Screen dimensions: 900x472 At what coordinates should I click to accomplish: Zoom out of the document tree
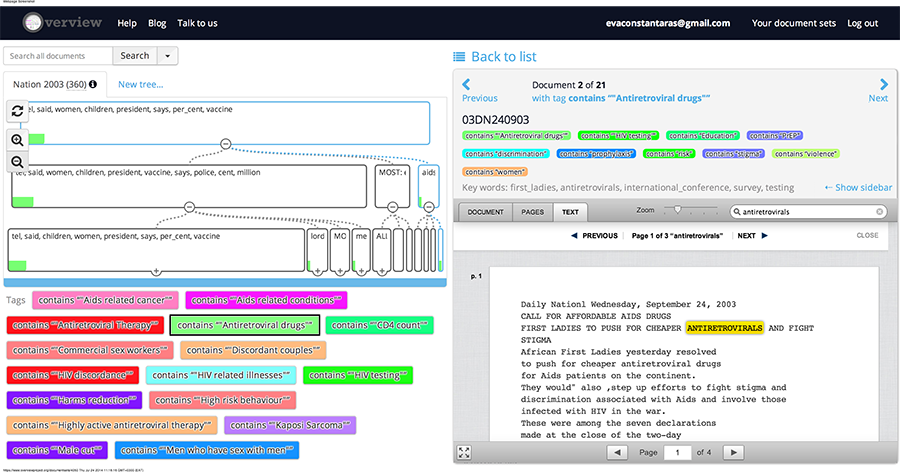coord(17,162)
